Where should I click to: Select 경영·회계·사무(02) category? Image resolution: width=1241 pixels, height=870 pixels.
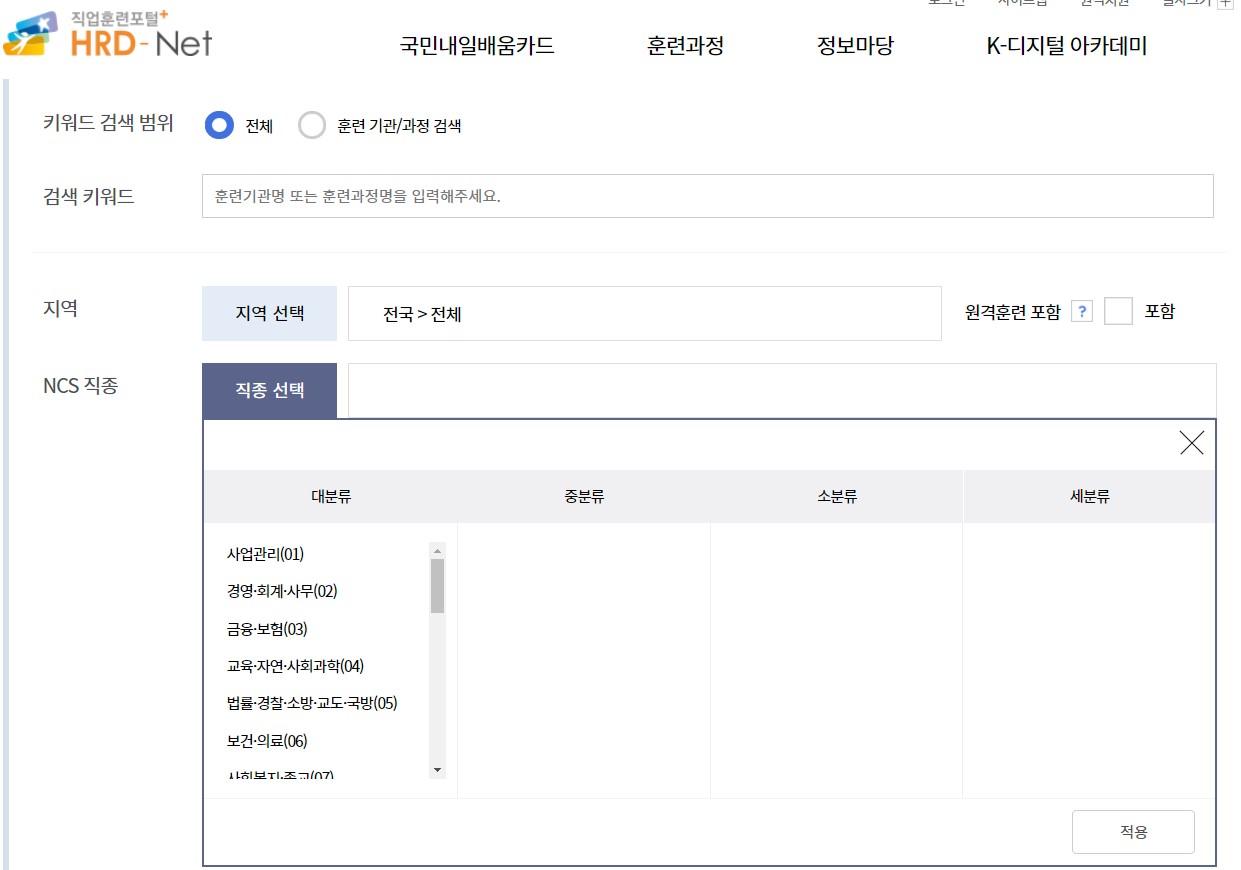point(282,591)
